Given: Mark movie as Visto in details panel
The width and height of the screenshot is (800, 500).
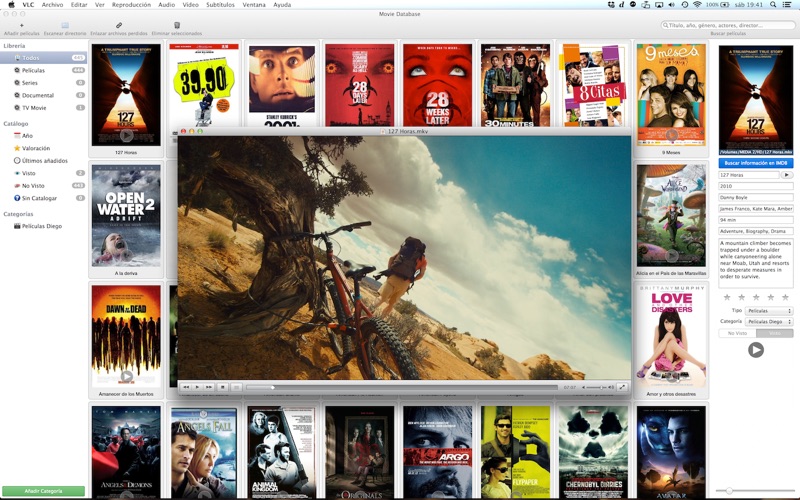Looking at the screenshot, I should coord(774,333).
